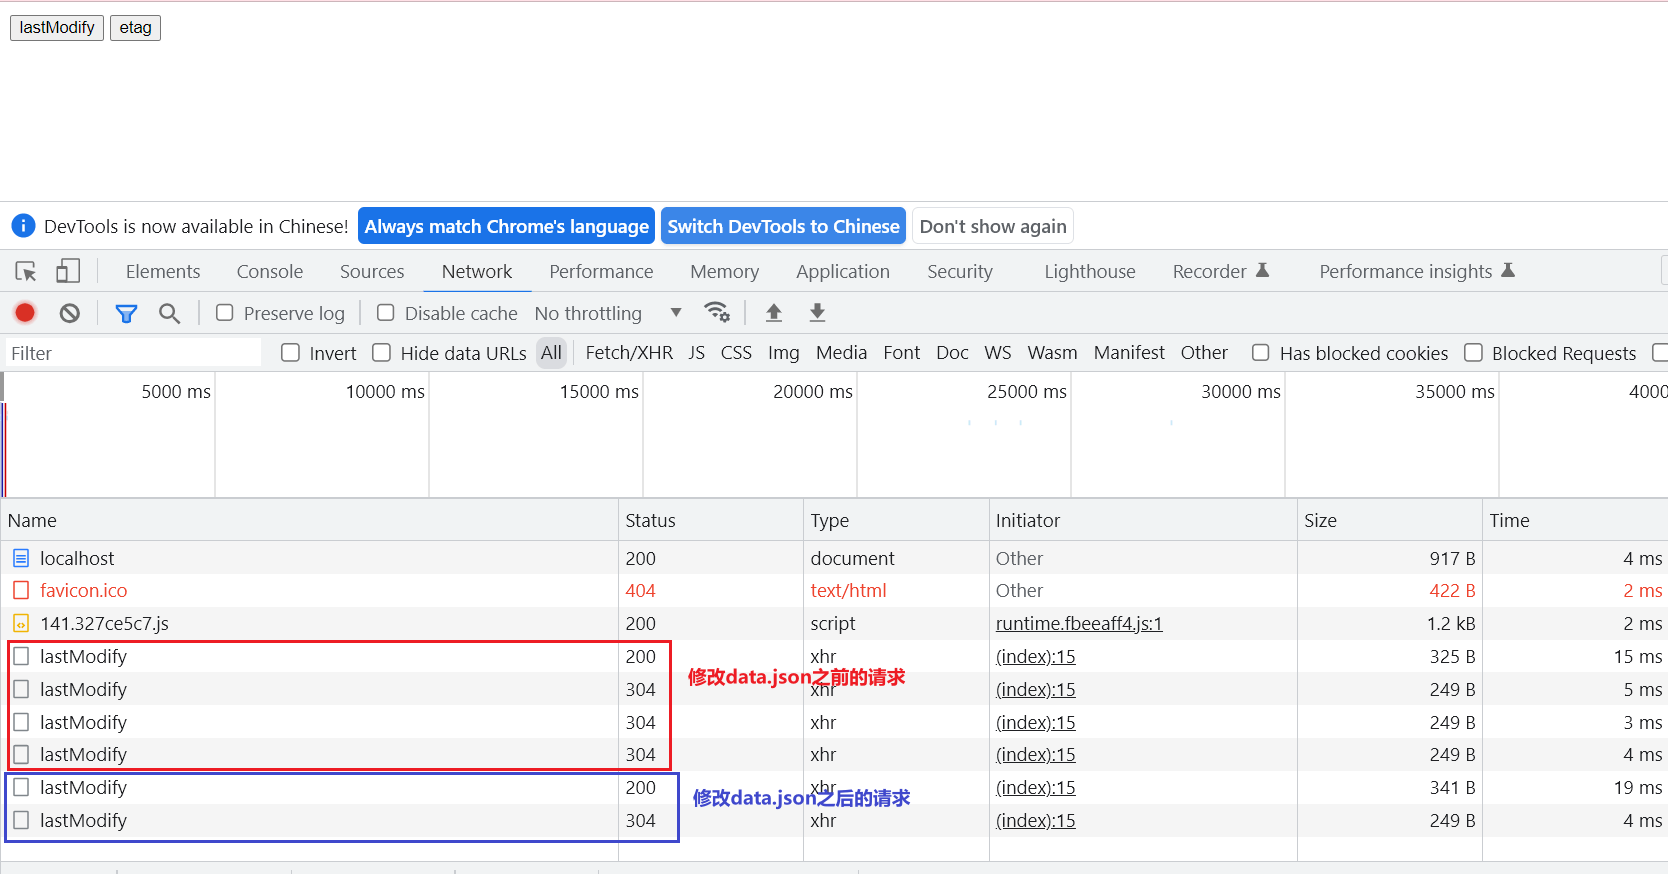Select the favicon.ico request row
Viewport: 1668px width, 874px height.
coord(834,590)
